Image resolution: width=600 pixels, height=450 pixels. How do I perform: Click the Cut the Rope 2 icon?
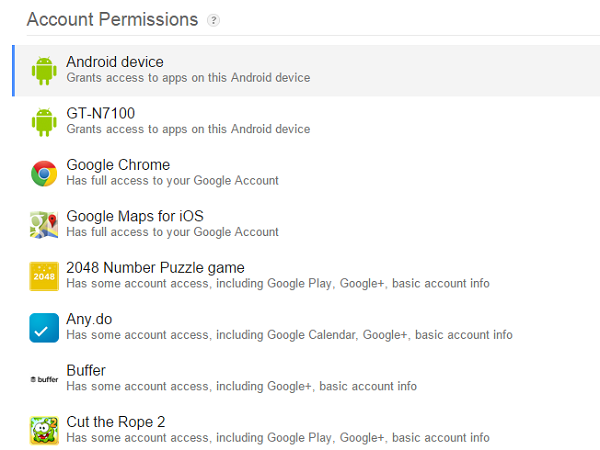click(44, 430)
